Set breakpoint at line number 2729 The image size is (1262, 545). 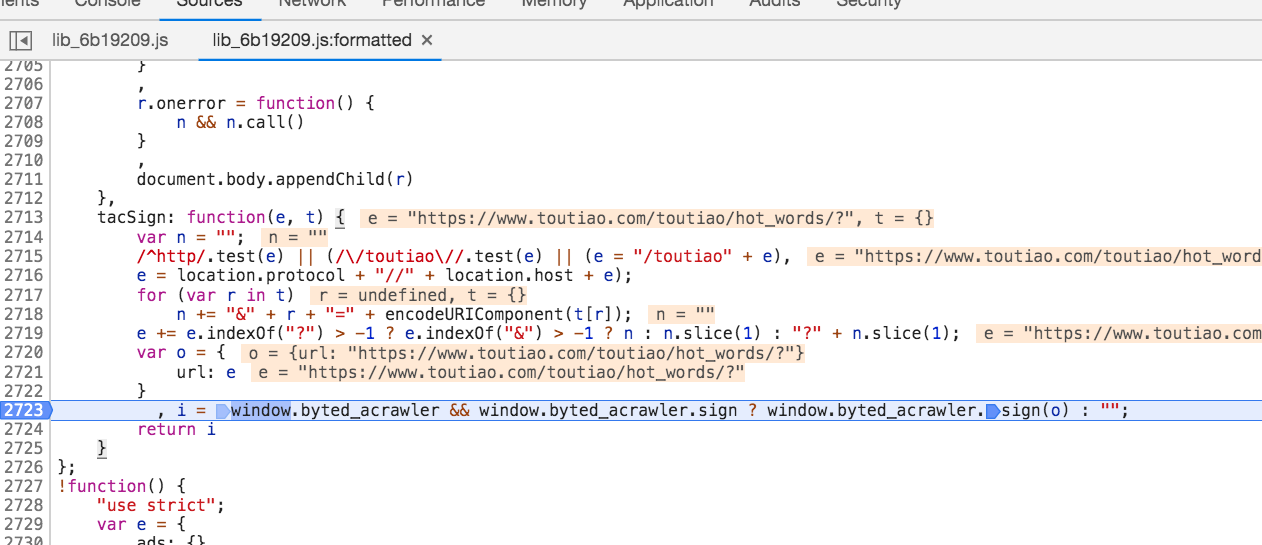pos(23,525)
